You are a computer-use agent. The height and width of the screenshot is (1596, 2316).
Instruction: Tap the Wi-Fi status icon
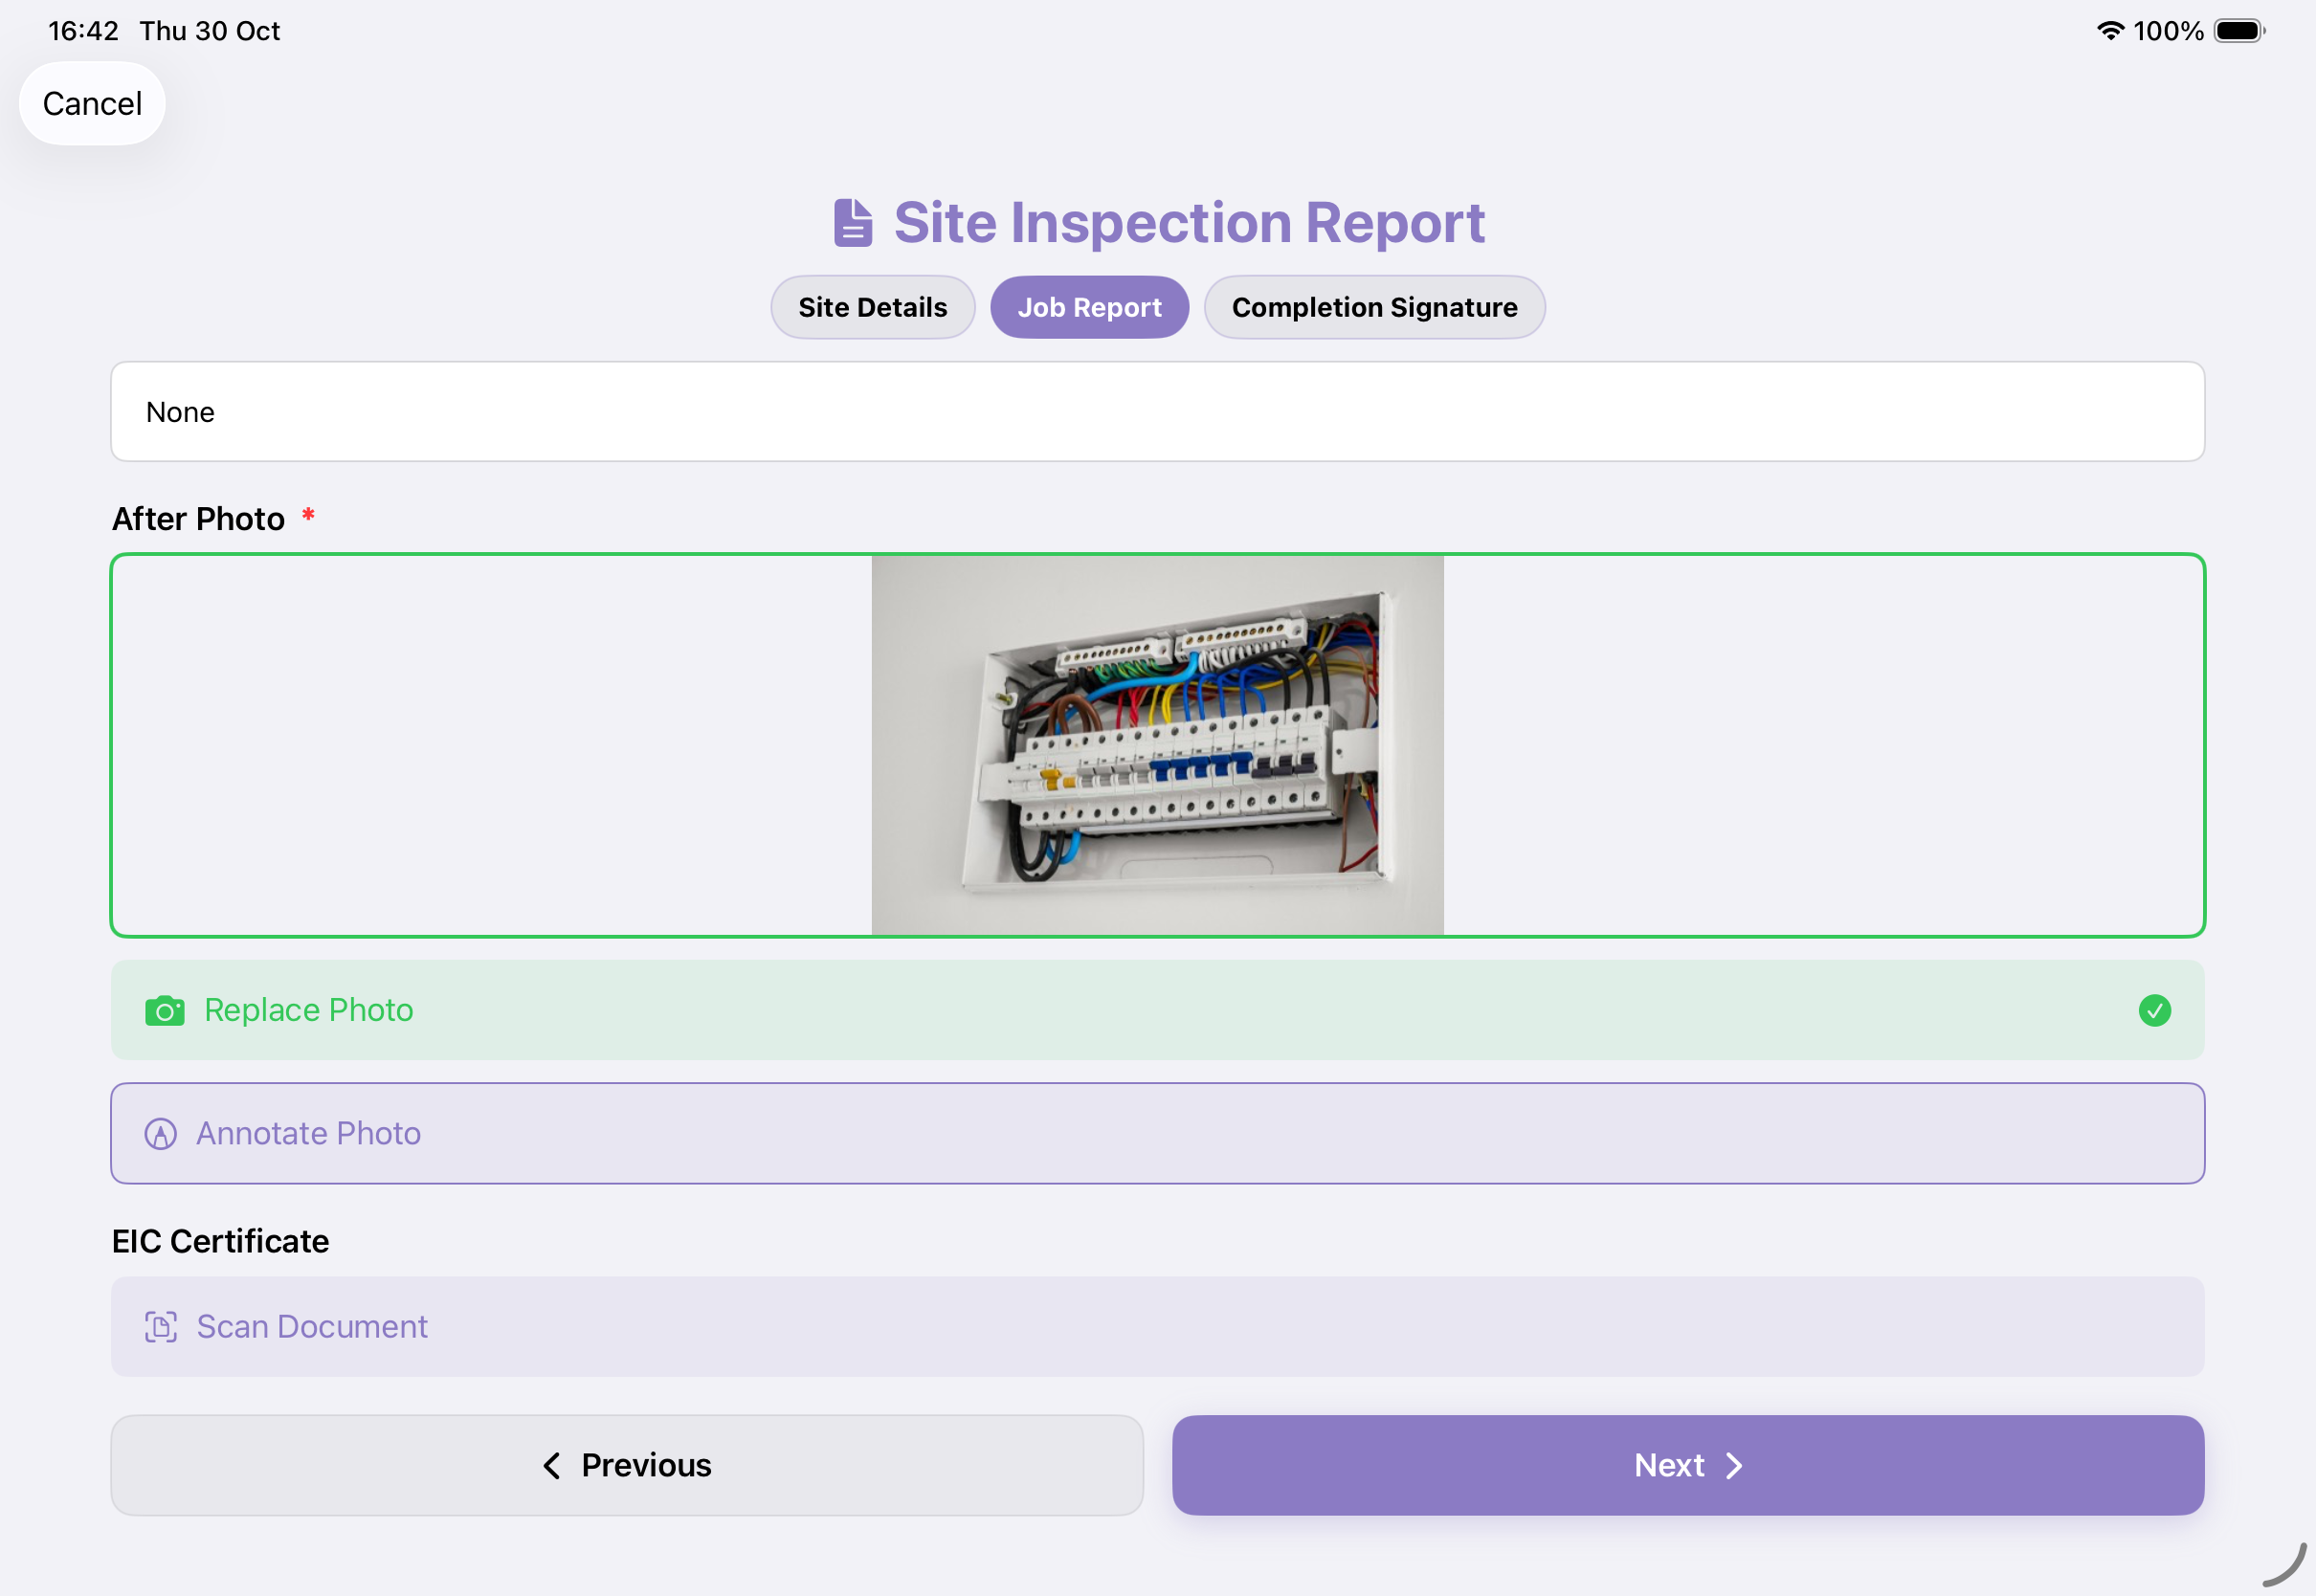2110,30
